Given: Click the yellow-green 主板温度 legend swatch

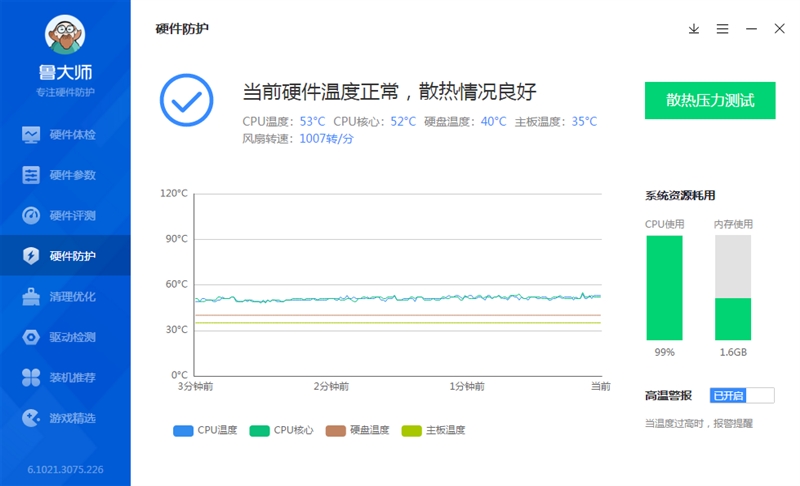Looking at the screenshot, I should pyautogui.click(x=412, y=430).
